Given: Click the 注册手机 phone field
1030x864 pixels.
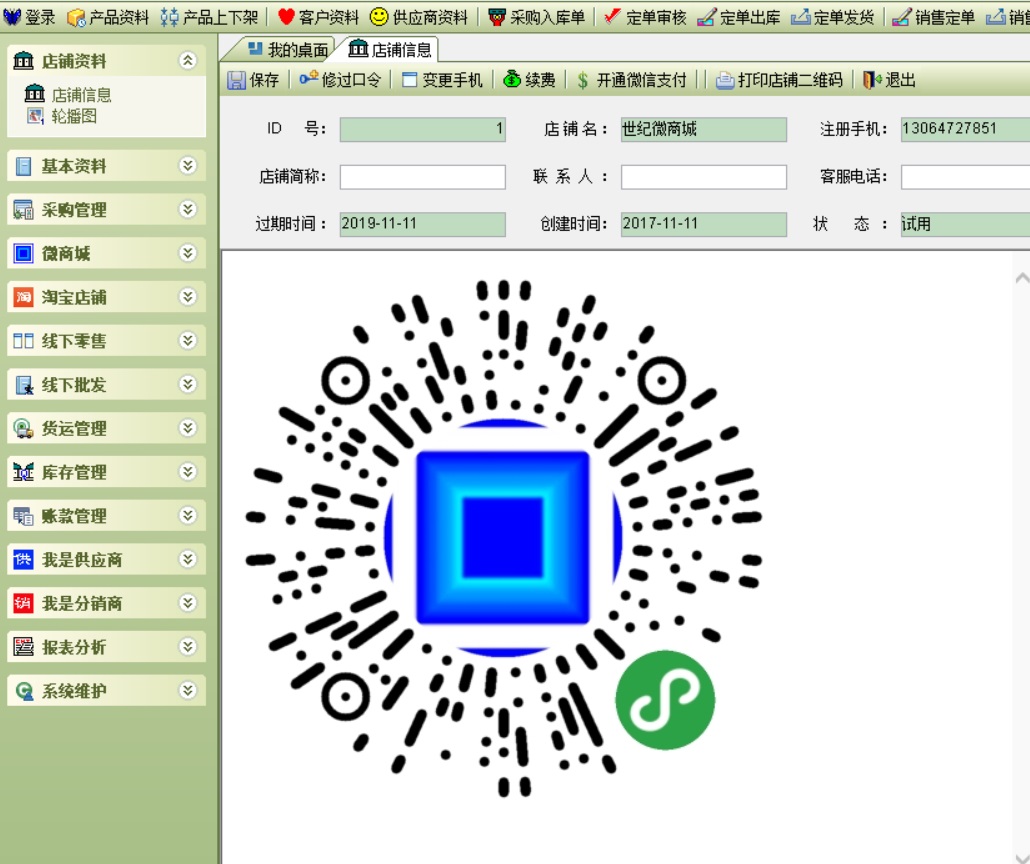Looking at the screenshot, I should pyautogui.click(x=965, y=129).
